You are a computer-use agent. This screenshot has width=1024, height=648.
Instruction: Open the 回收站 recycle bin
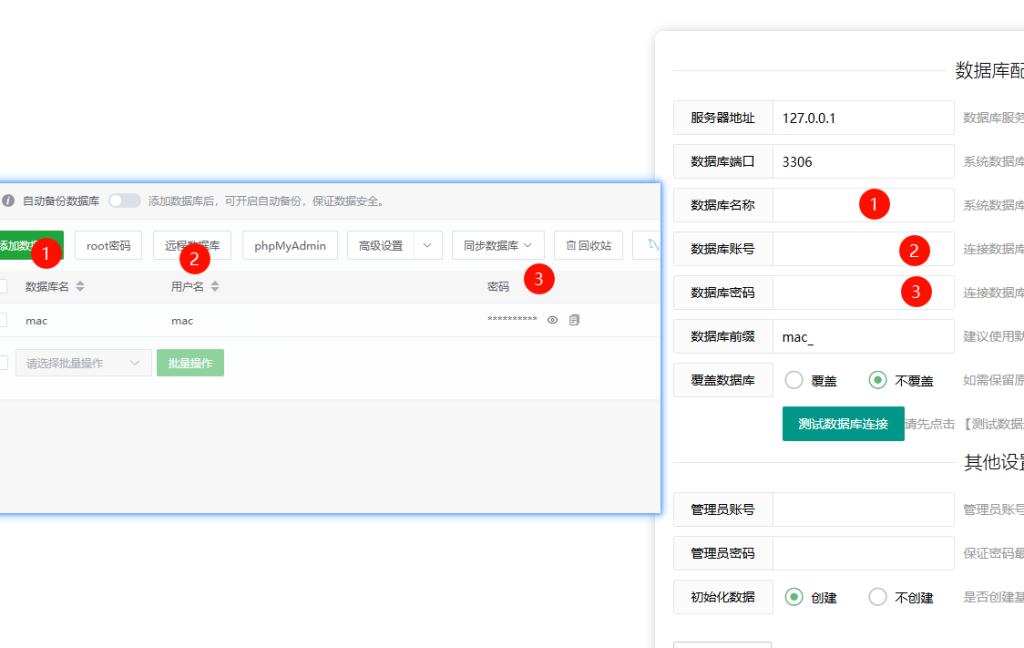(x=588, y=246)
